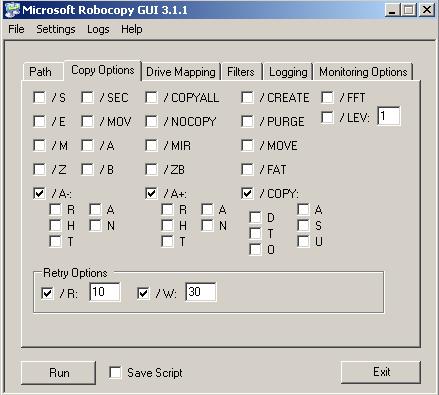Go to the Logging tab
This screenshot has height=395, width=439.
288,72
